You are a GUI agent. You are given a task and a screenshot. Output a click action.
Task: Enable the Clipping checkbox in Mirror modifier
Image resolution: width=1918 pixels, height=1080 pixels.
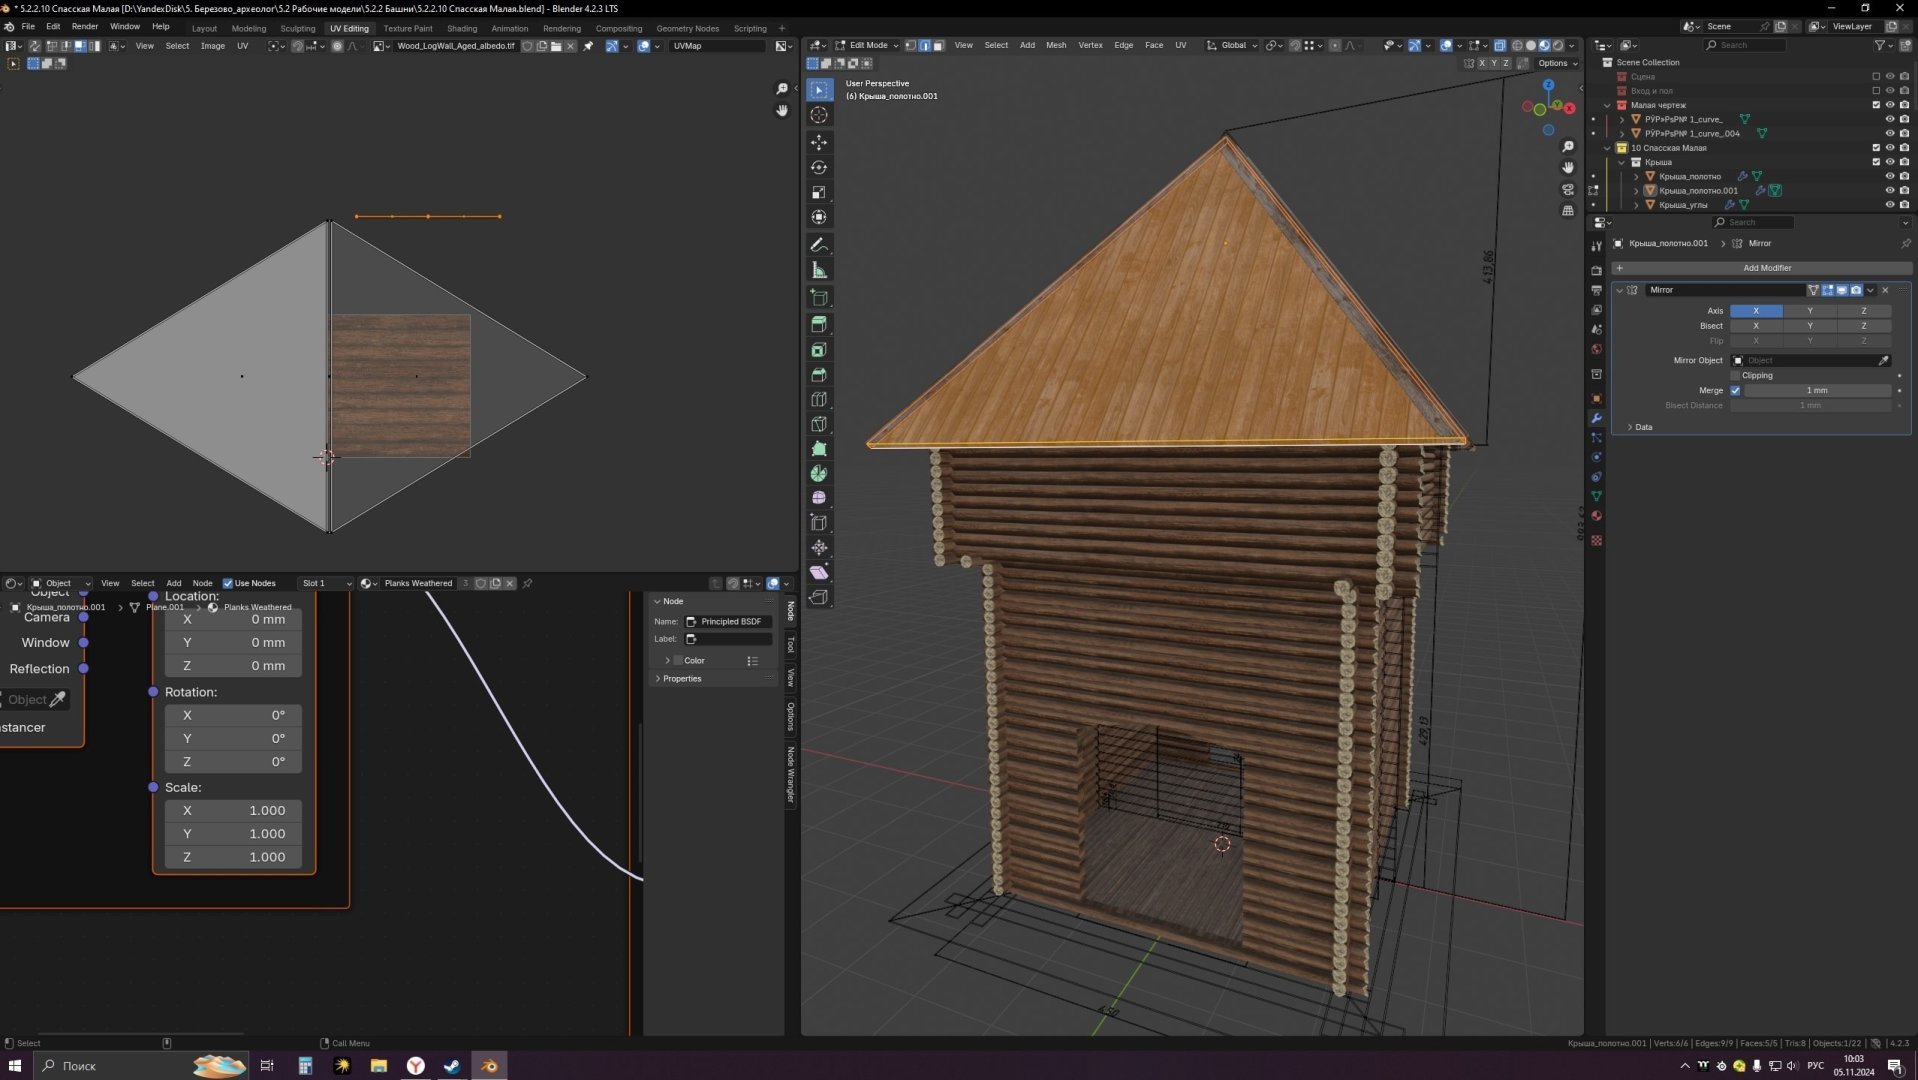coord(1736,375)
